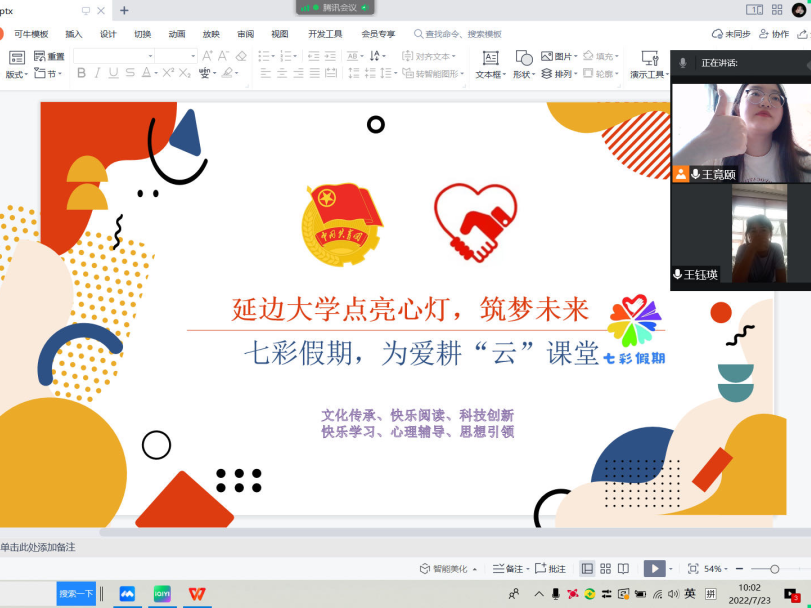Align text right

pos(298,73)
